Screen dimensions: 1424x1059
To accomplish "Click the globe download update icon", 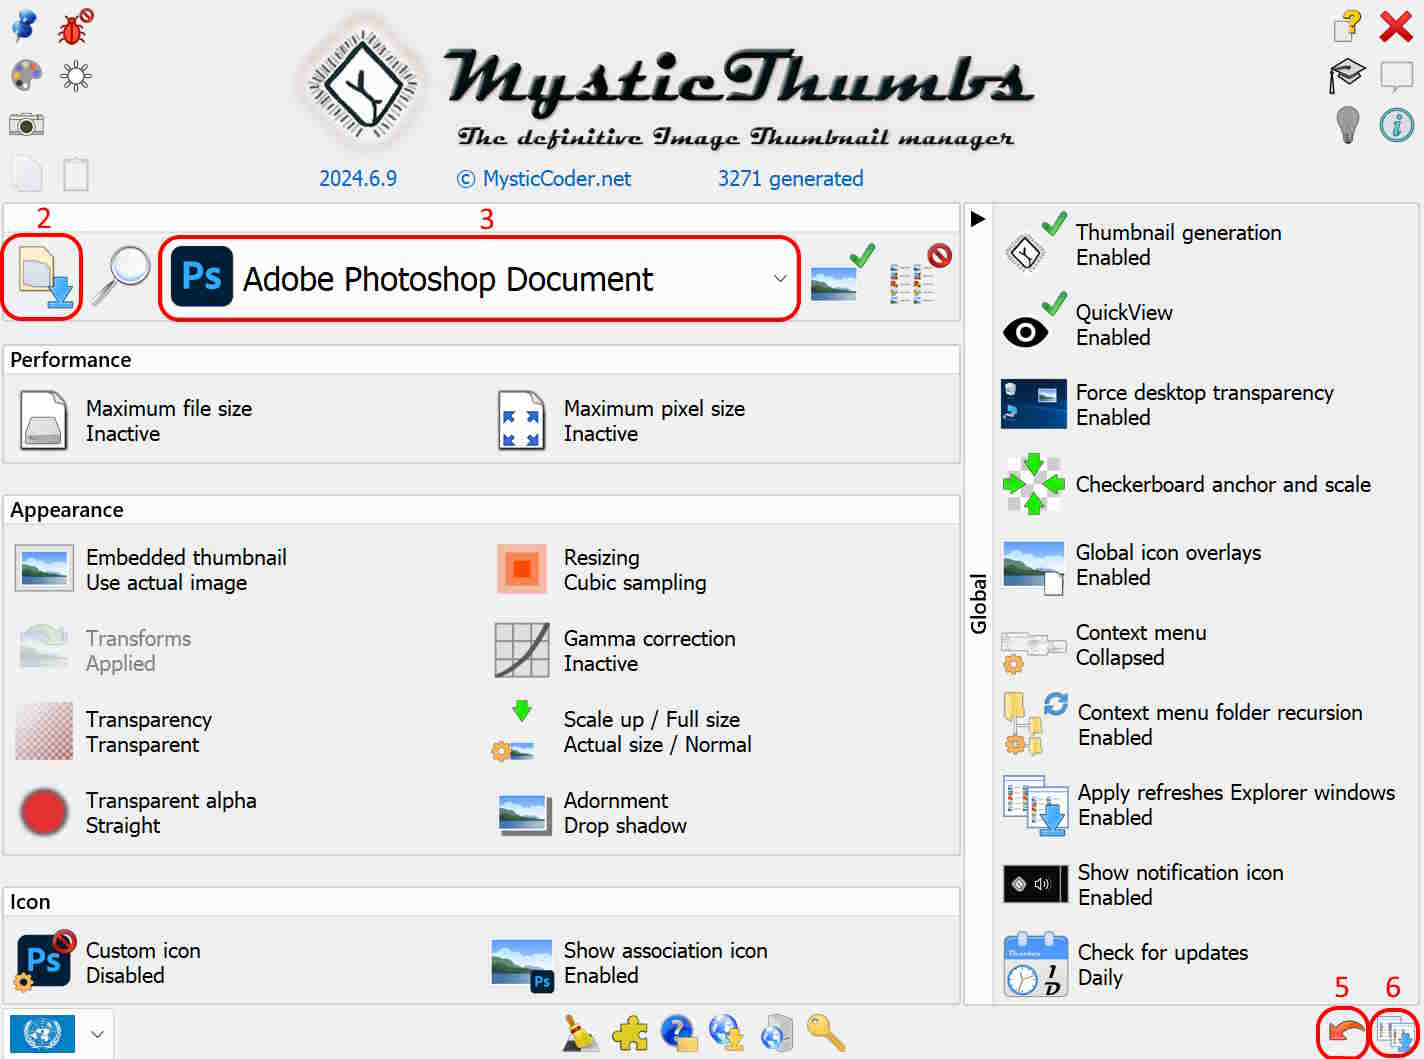I will coord(727,1033).
